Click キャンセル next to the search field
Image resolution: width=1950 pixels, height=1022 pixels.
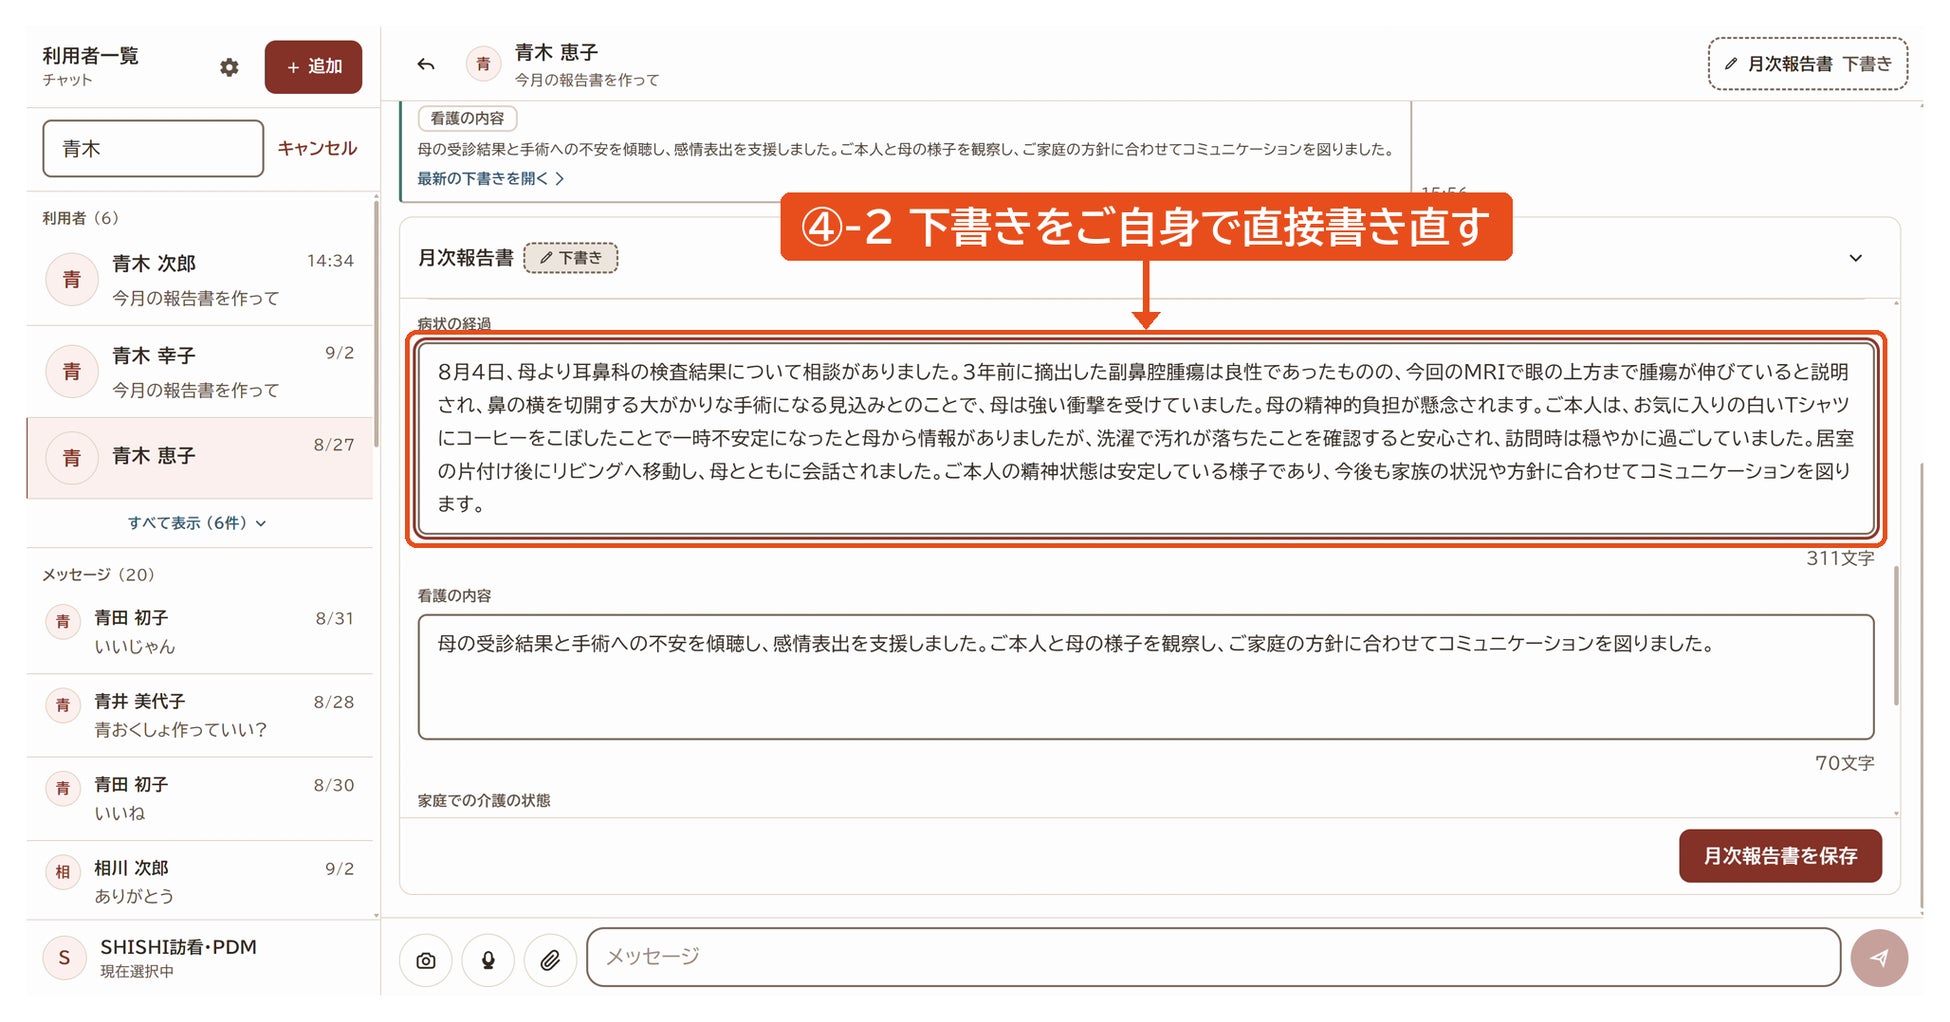(x=317, y=148)
